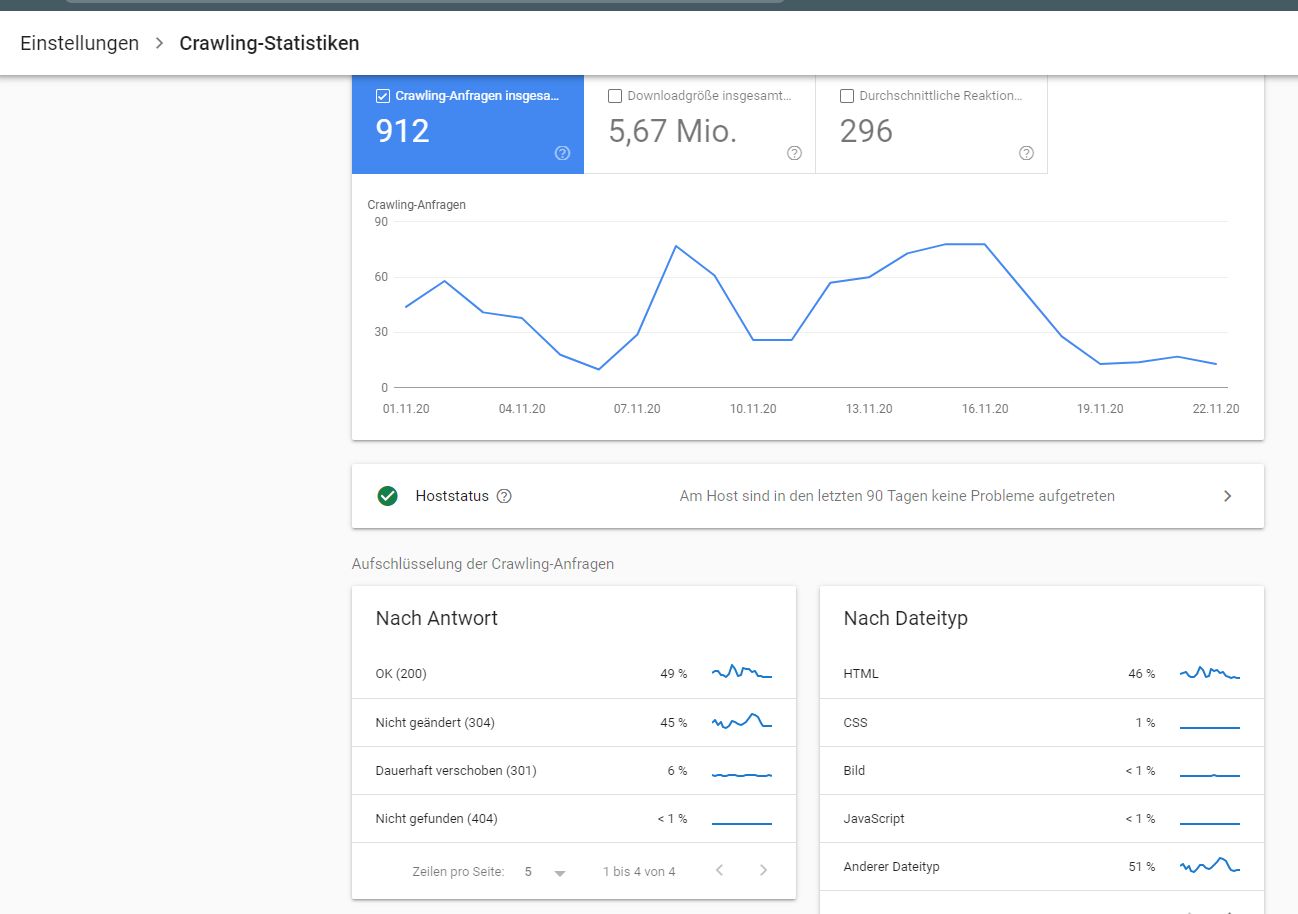Screen dimensions: 1298x914
Task: Click the OK (200) sparkline chart
Action: tap(742, 673)
